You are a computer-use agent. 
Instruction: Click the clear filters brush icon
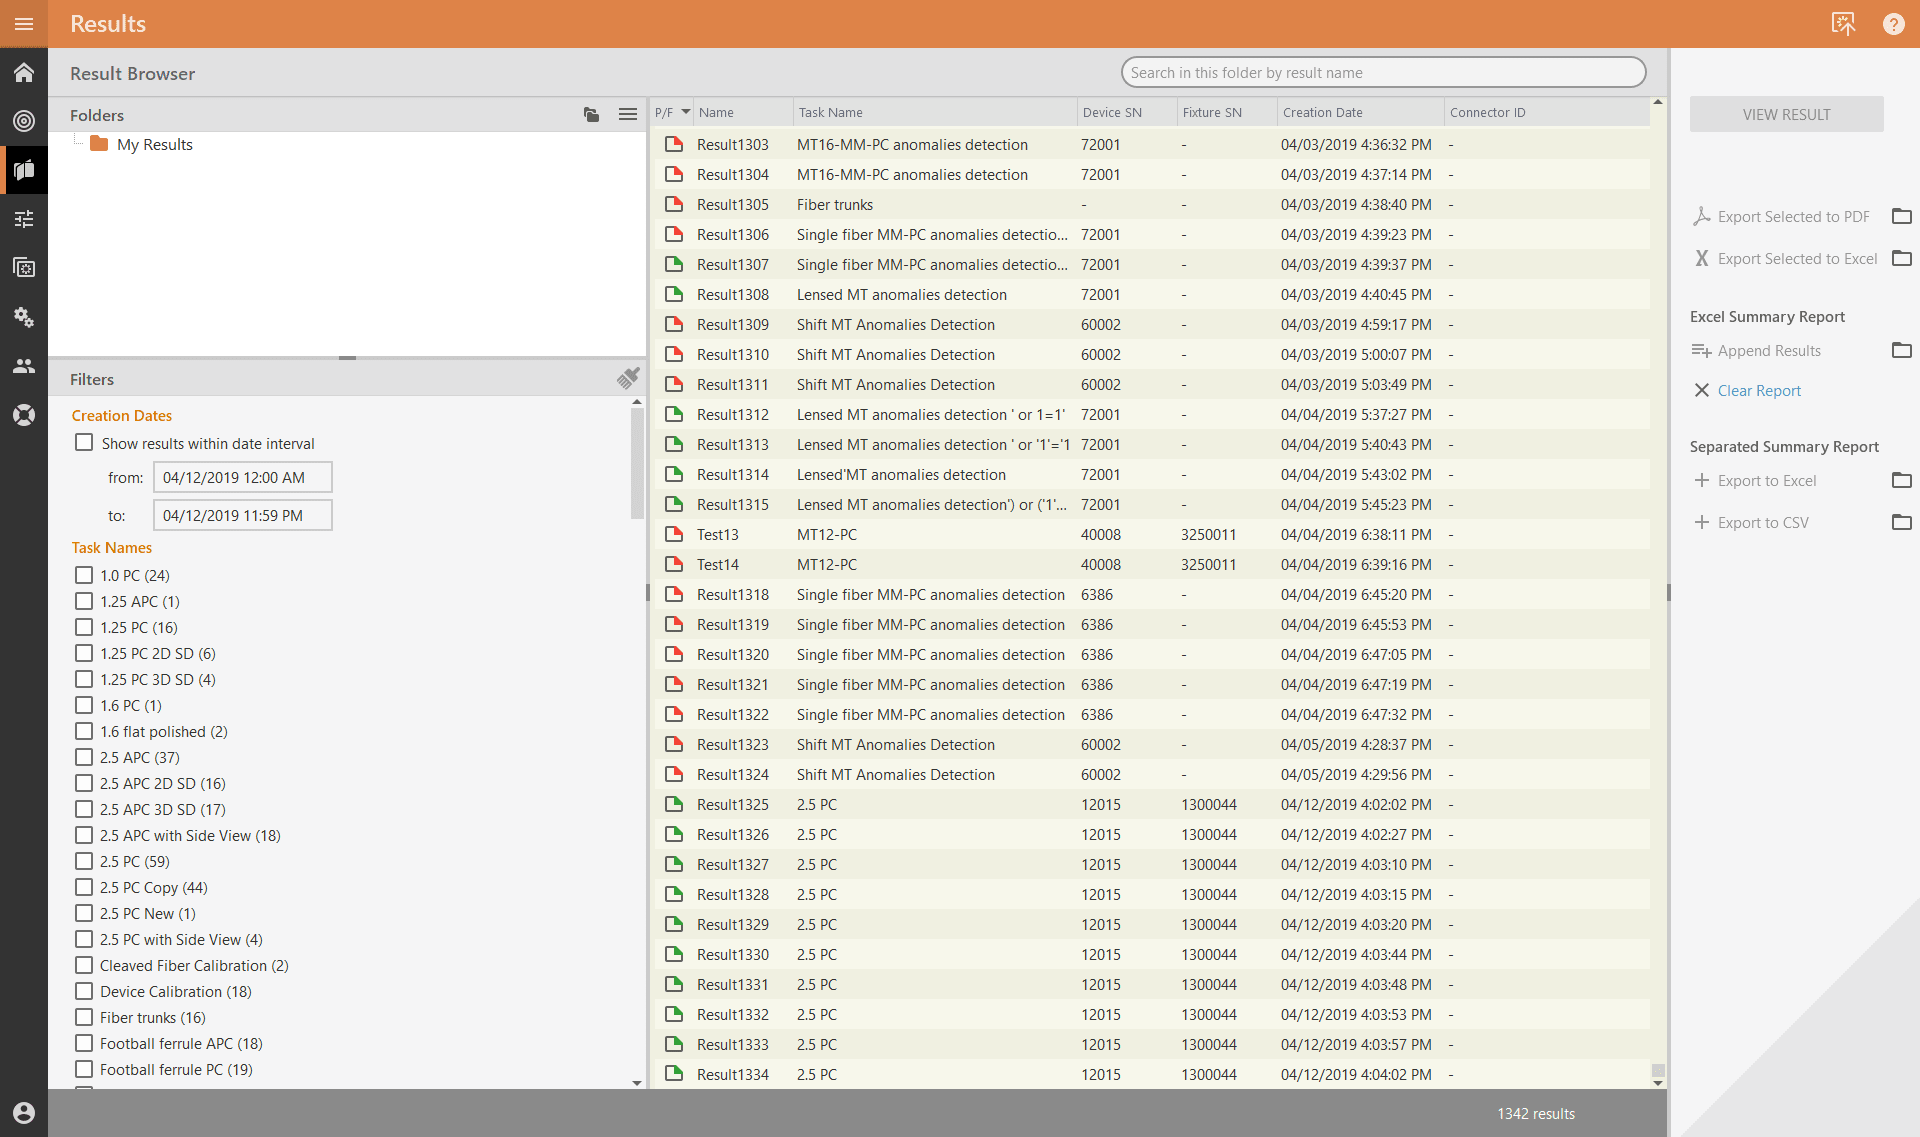[628, 378]
